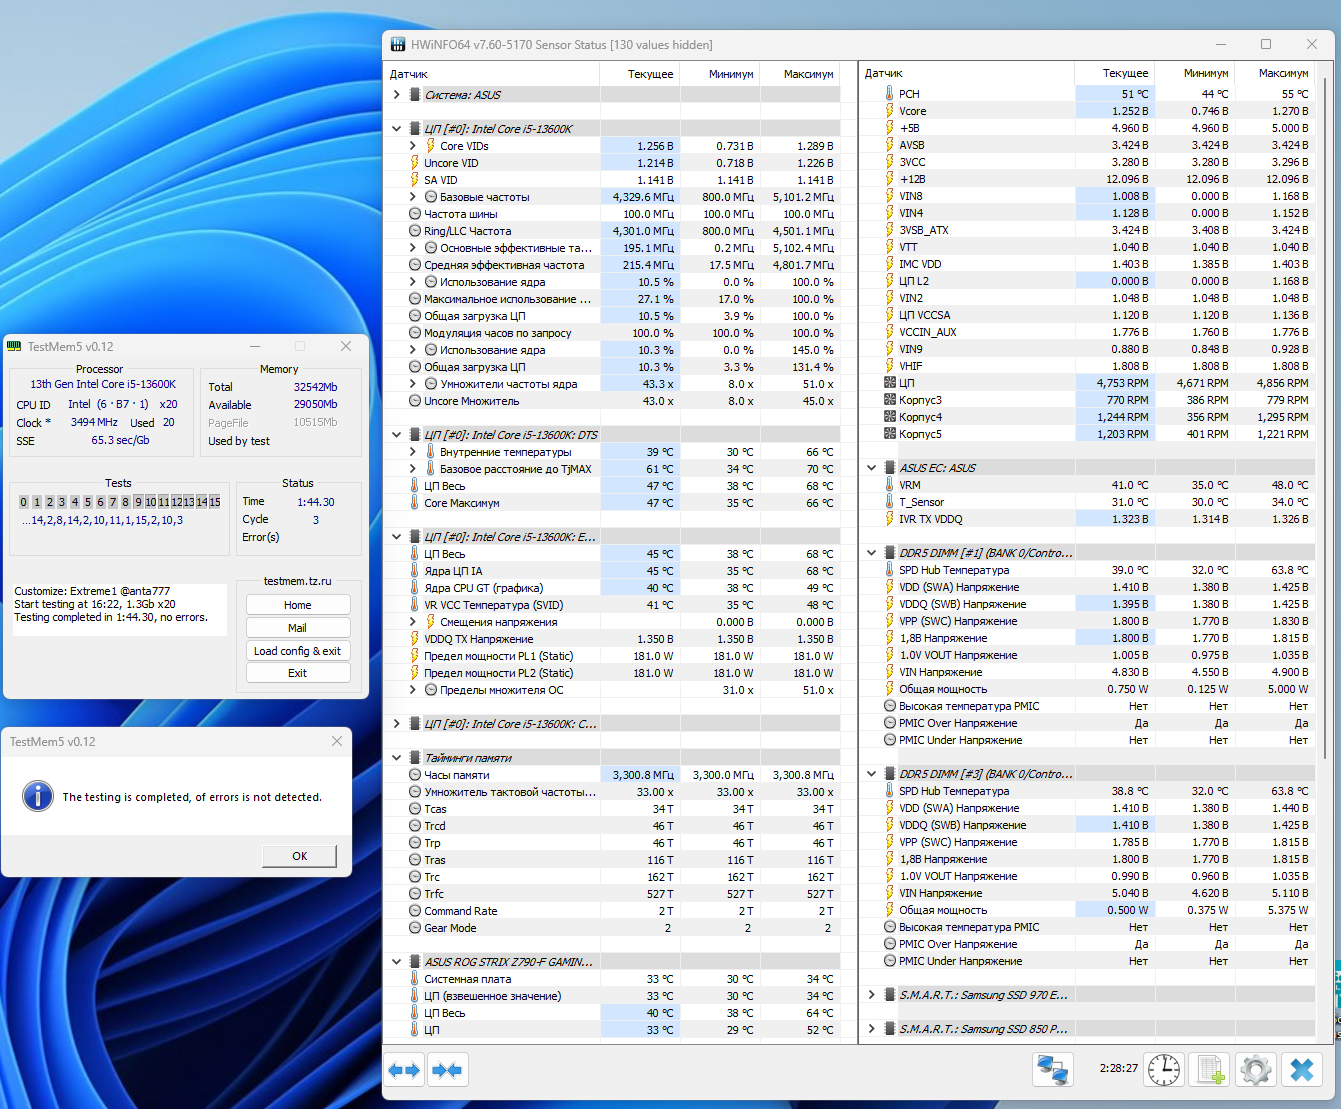Click the expand layout arrows button in HWiNFO
Screen dimensions: 1341x1109
click(x=404, y=1070)
